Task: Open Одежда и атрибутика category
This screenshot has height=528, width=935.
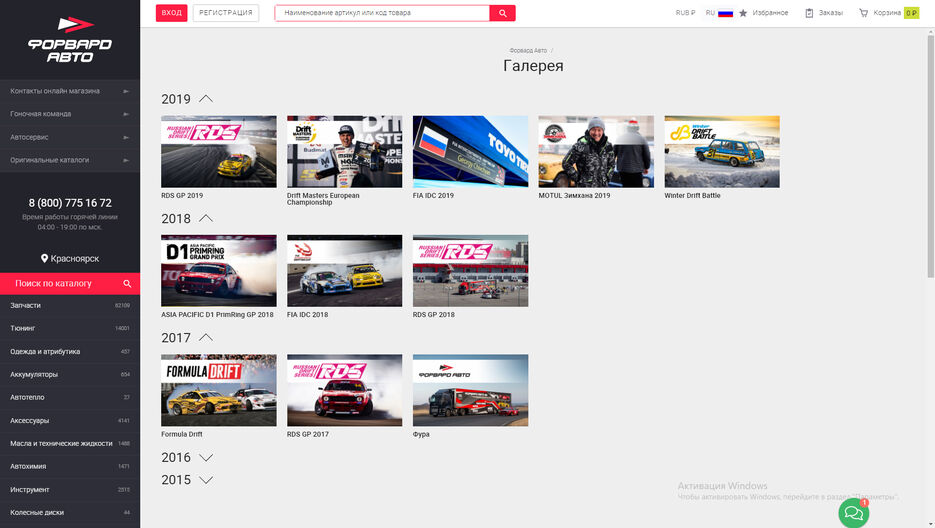Action: click(x=70, y=351)
